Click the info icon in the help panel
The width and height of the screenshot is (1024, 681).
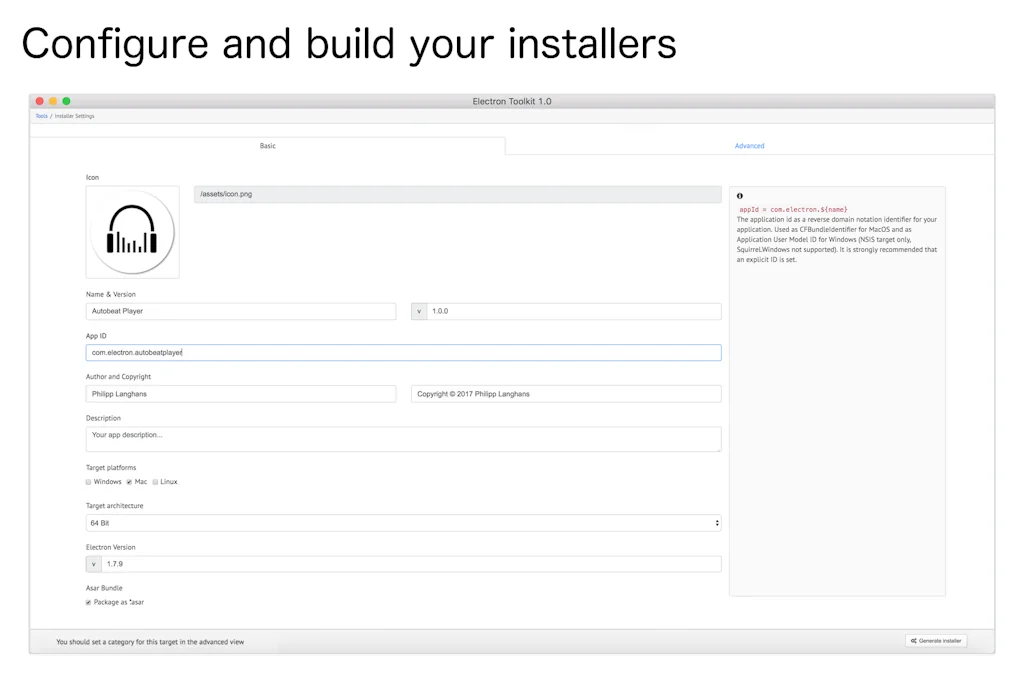click(739, 195)
